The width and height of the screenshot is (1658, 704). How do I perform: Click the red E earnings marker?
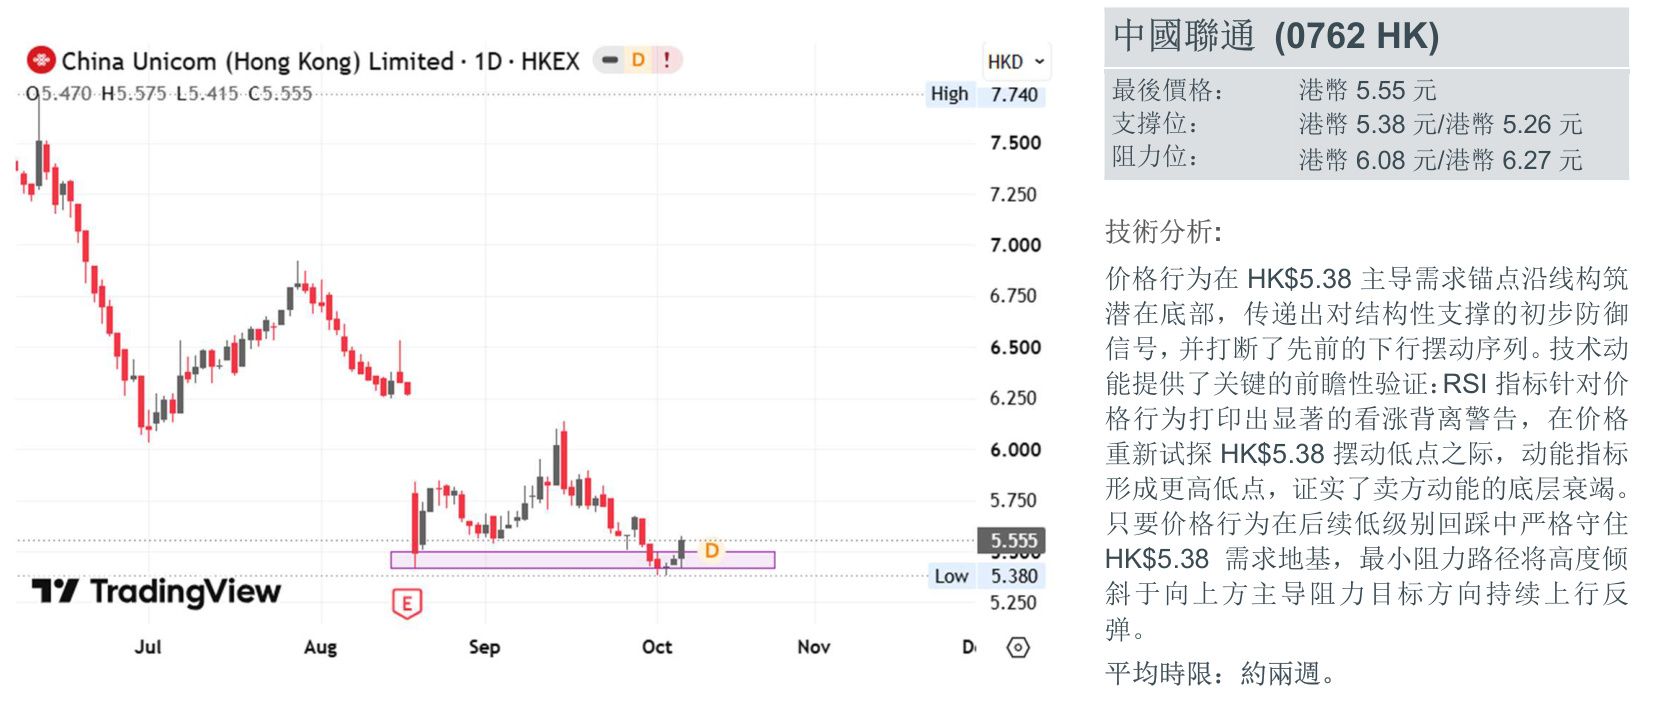click(x=407, y=603)
